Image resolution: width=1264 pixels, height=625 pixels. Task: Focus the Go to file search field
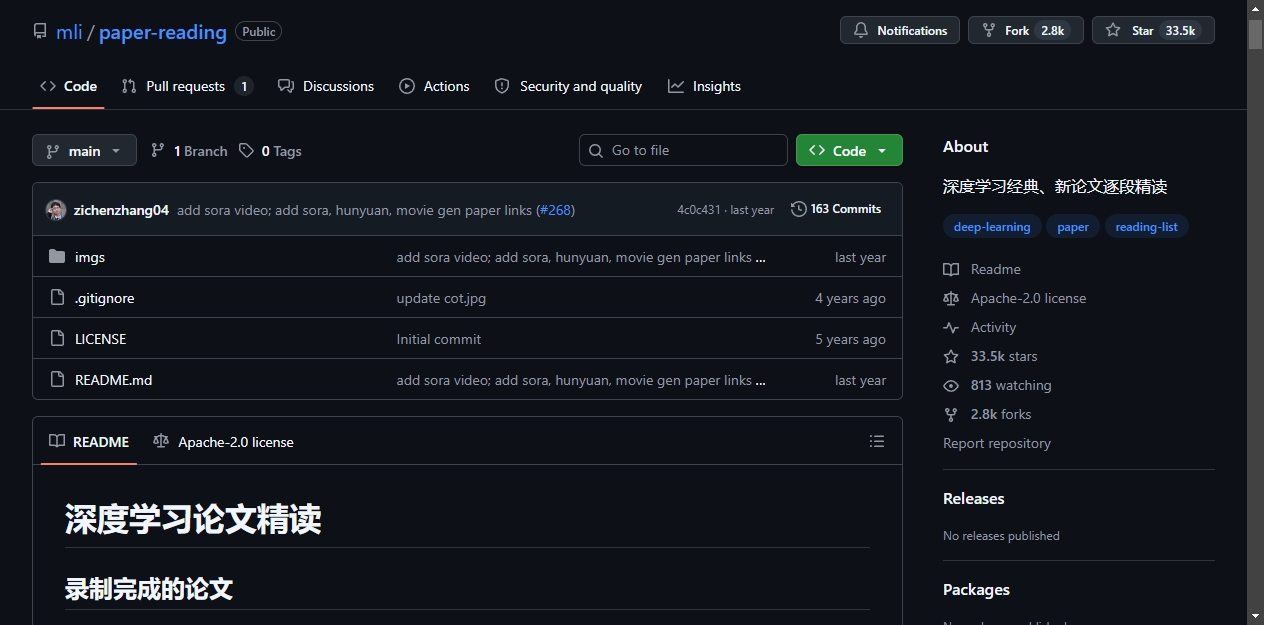pos(683,150)
